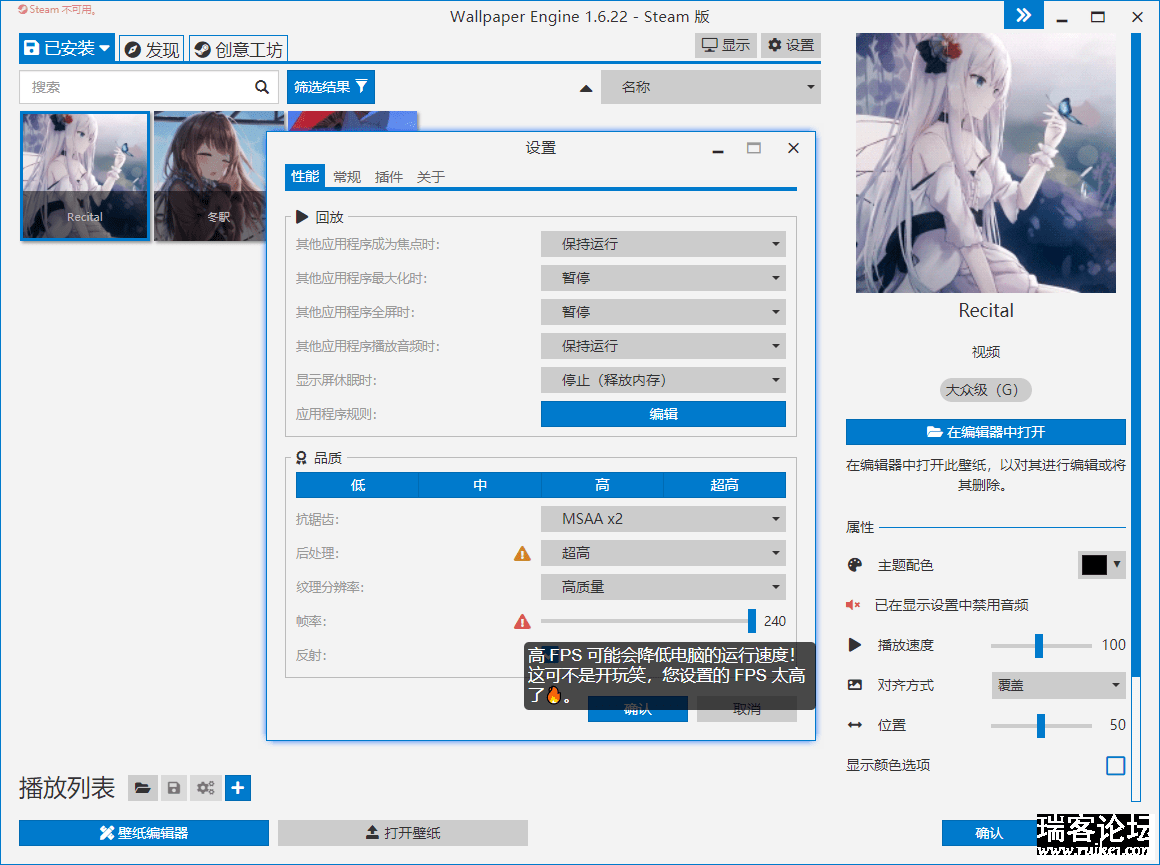Viewport: 1160px width, 865px height.
Task: Maximize the 设置 dialog window
Action: point(753,148)
